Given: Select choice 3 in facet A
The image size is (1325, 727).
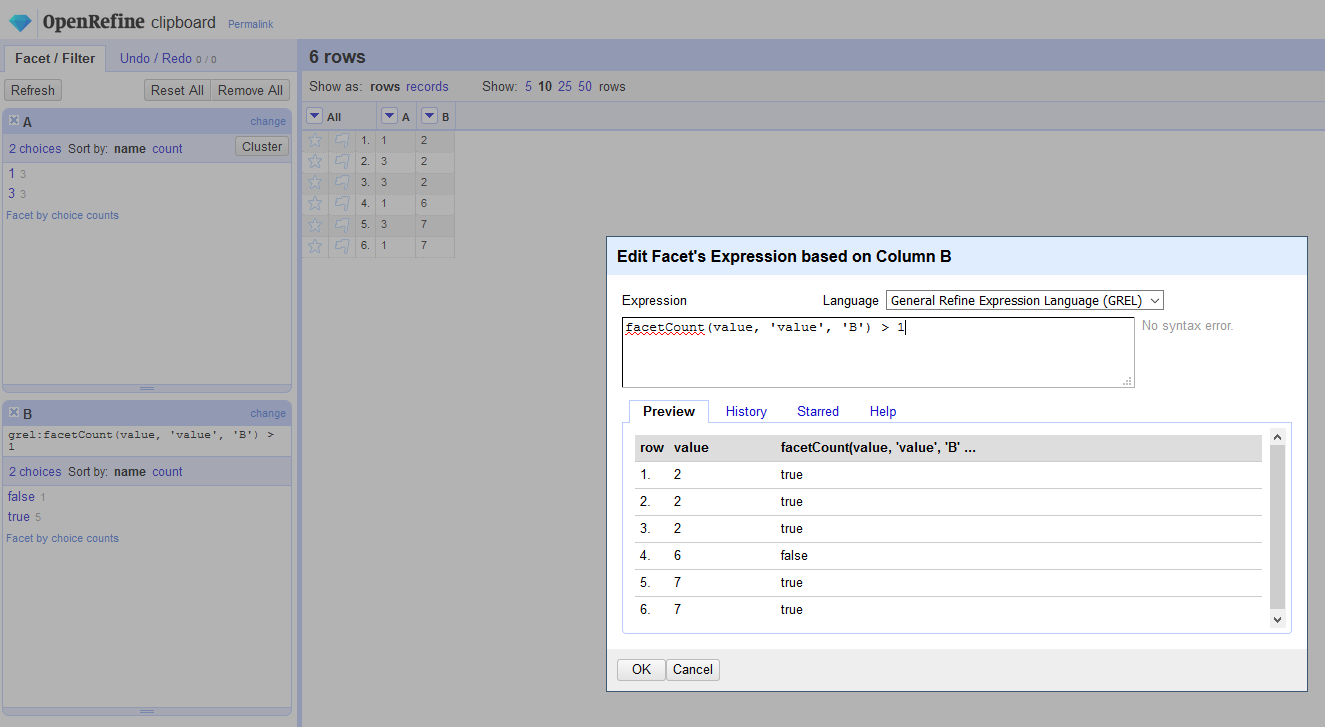Looking at the screenshot, I should tap(12, 193).
